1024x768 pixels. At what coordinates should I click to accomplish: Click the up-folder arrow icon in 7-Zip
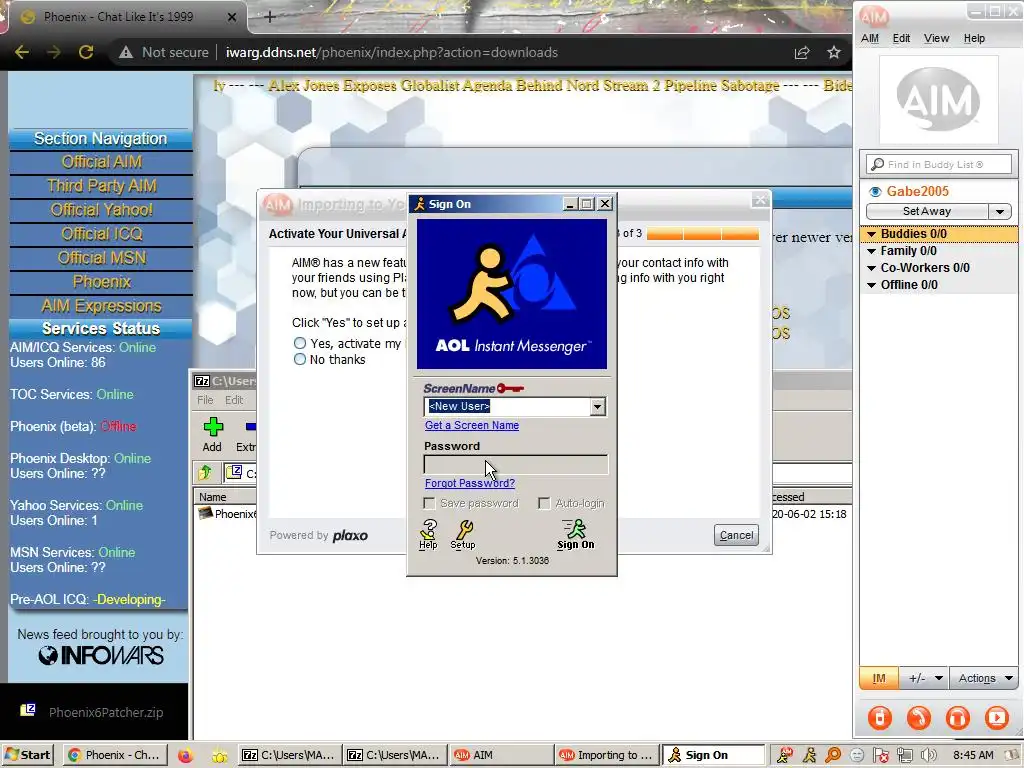(x=205, y=472)
